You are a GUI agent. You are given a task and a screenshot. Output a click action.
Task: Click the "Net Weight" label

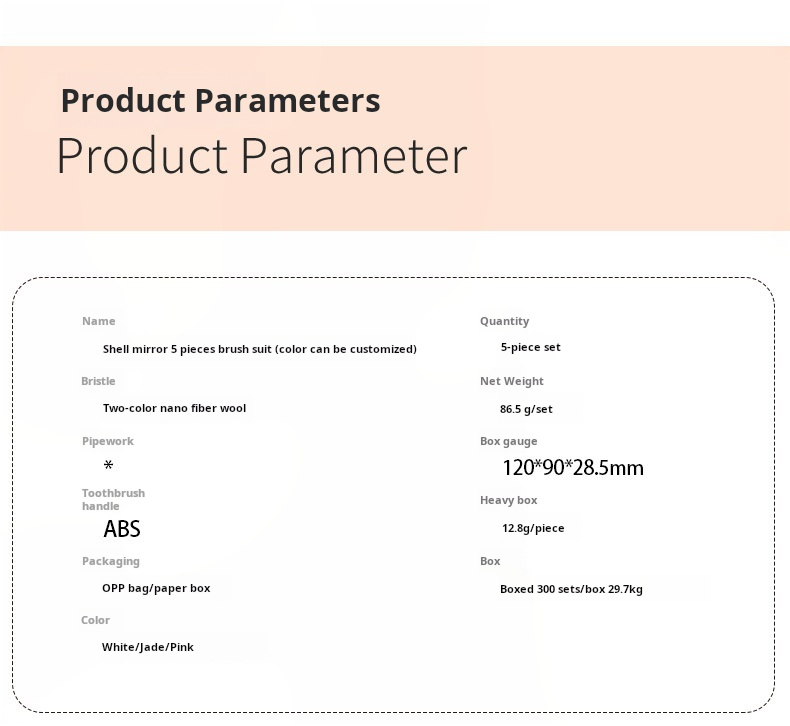coord(511,381)
